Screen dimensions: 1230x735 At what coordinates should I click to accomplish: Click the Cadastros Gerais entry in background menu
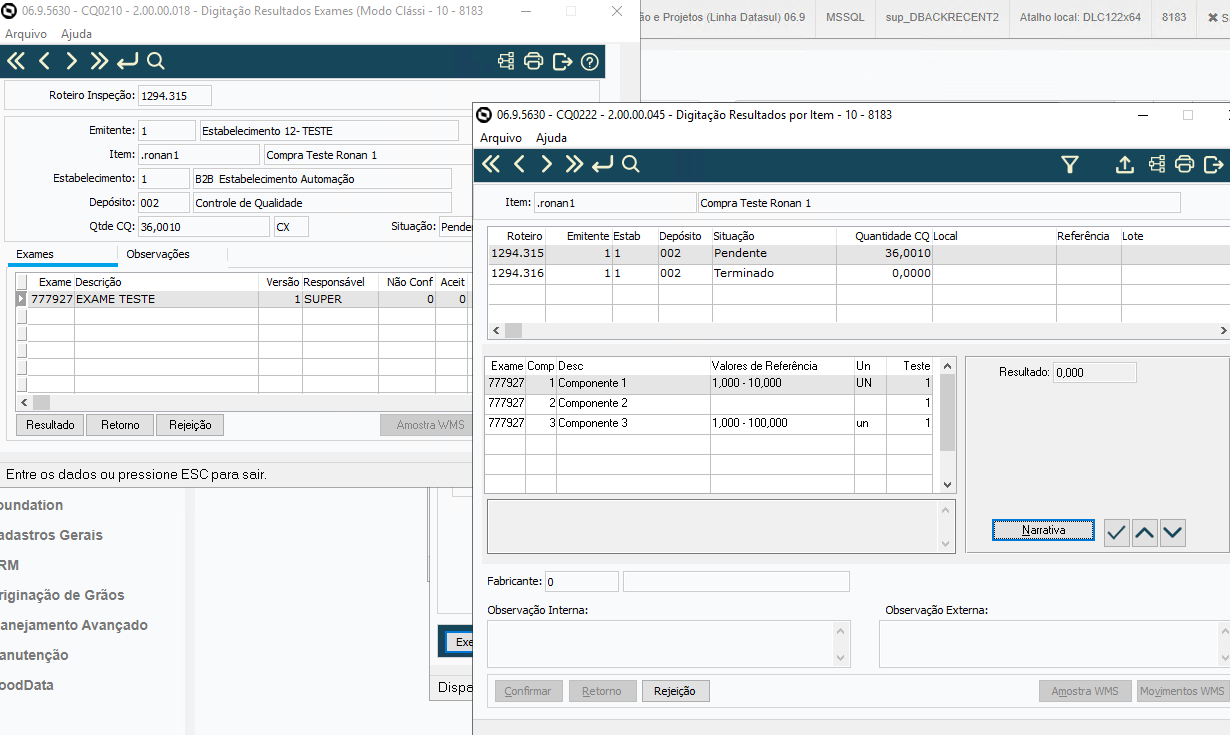(x=51, y=535)
